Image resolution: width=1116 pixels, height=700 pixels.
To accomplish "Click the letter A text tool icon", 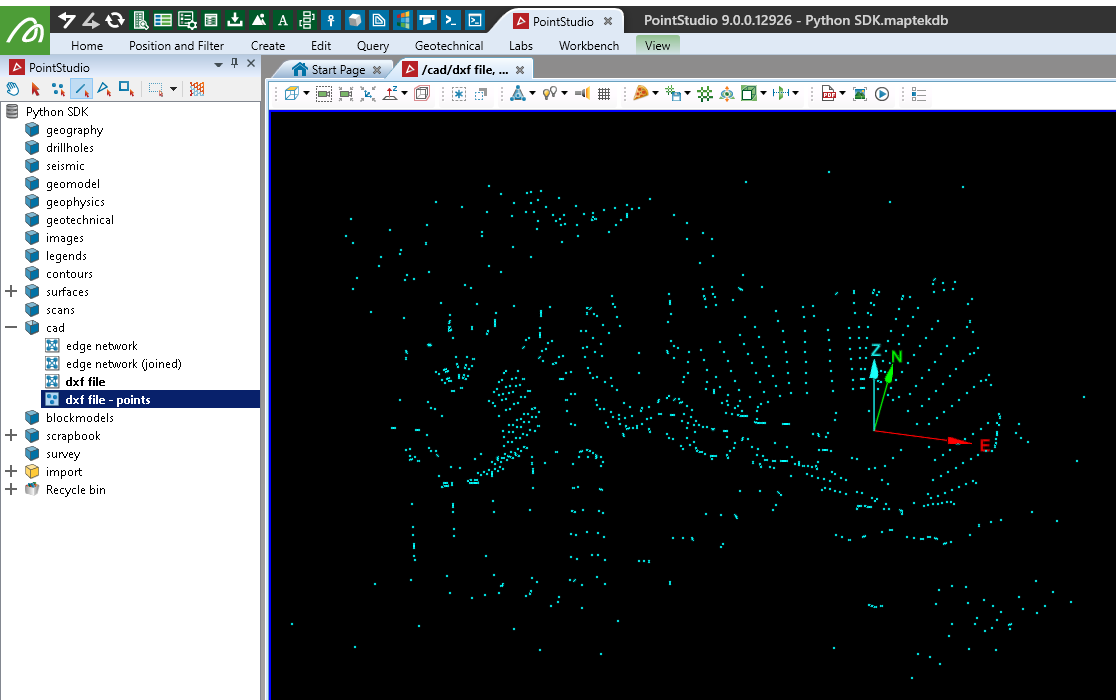I will [283, 20].
